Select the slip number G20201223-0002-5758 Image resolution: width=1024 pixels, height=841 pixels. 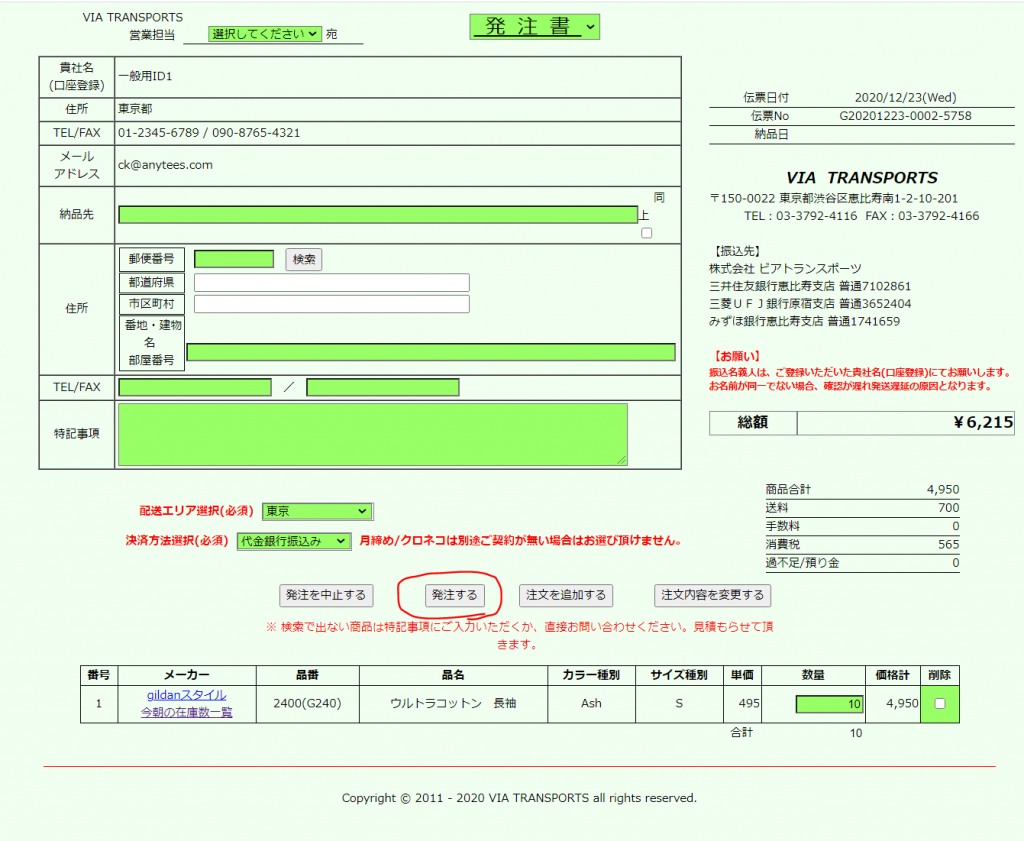[x=905, y=116]
